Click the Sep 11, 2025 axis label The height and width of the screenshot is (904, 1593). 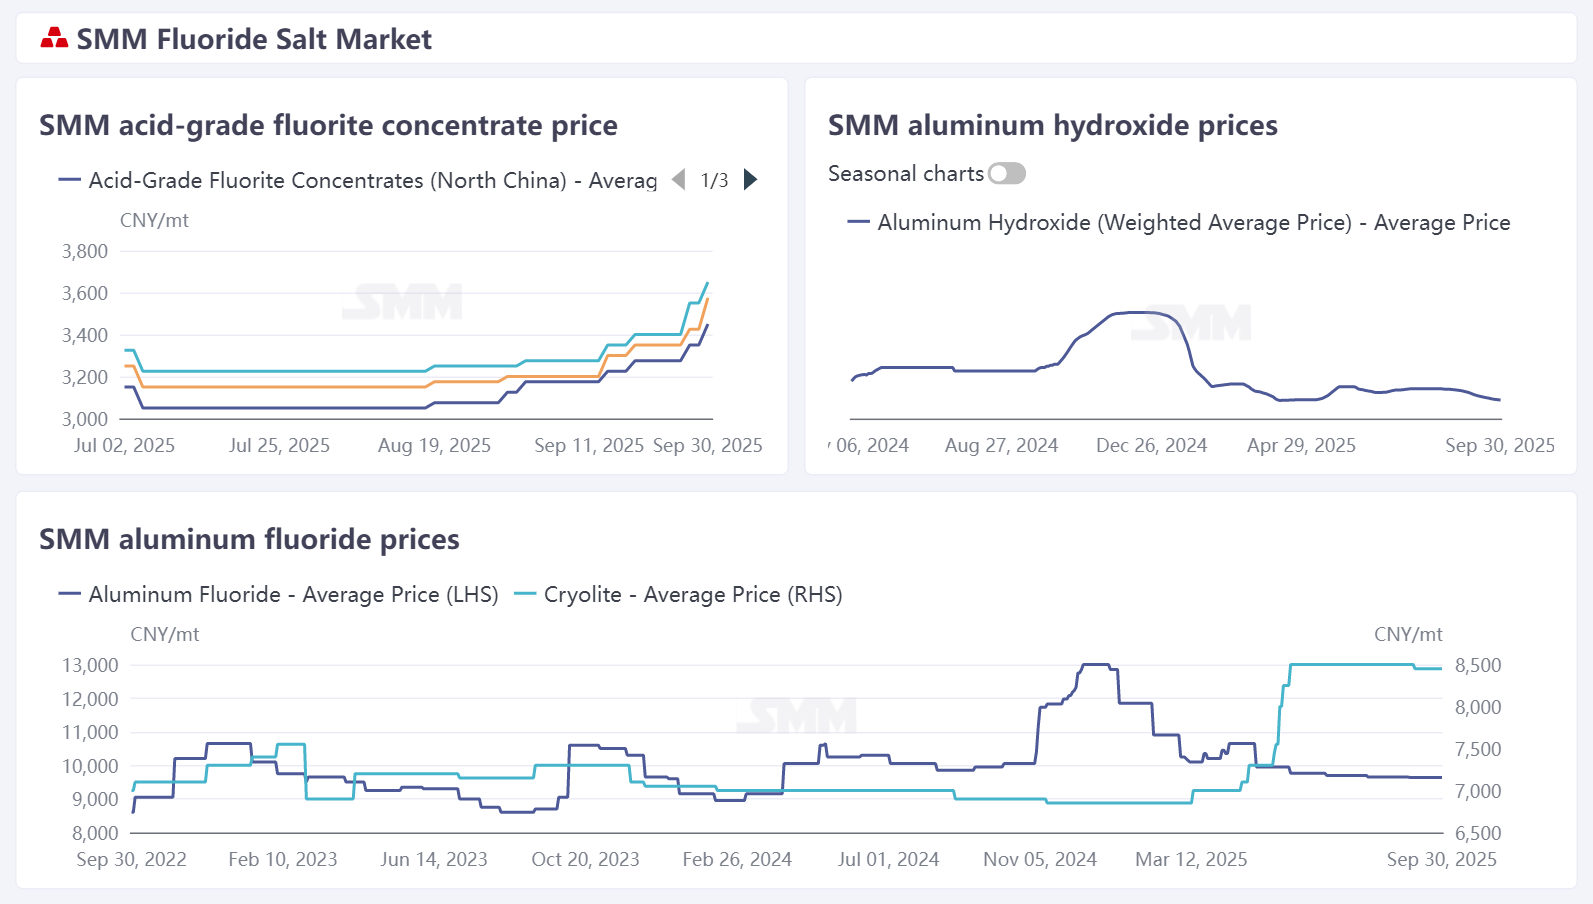pyautogui.click(x=589, y=445)
